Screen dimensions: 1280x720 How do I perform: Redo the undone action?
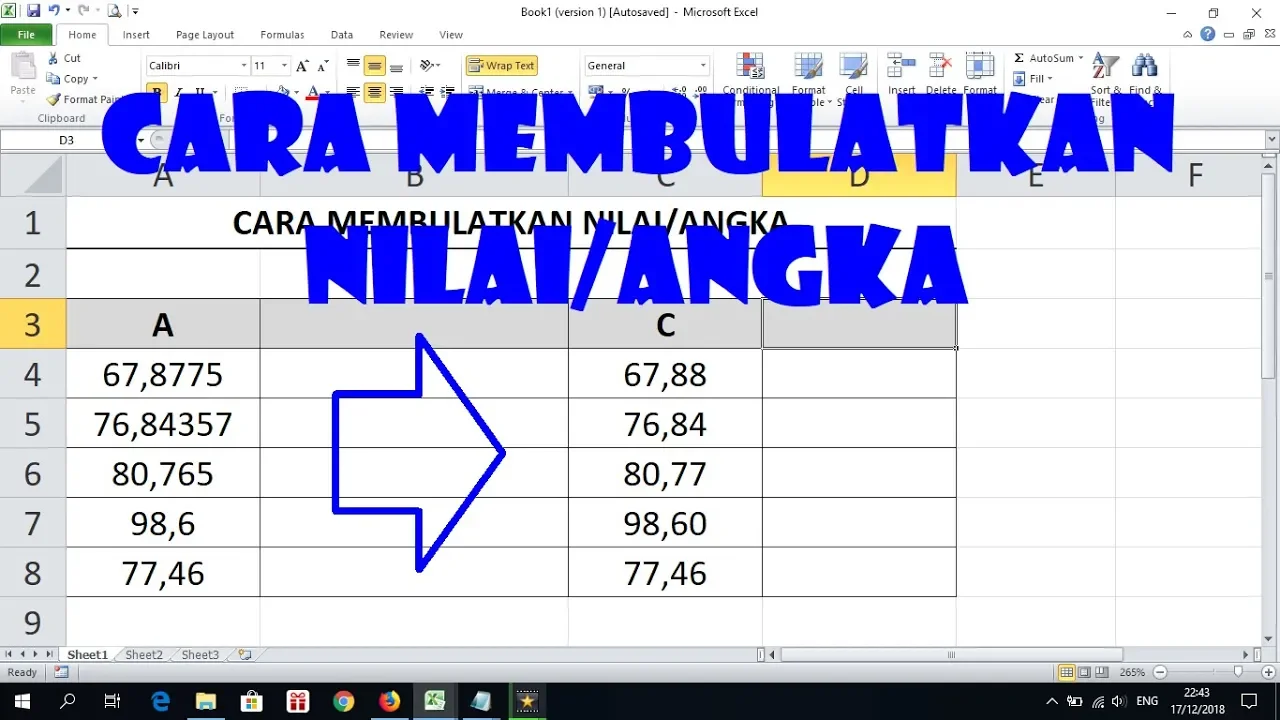[83, 12]
